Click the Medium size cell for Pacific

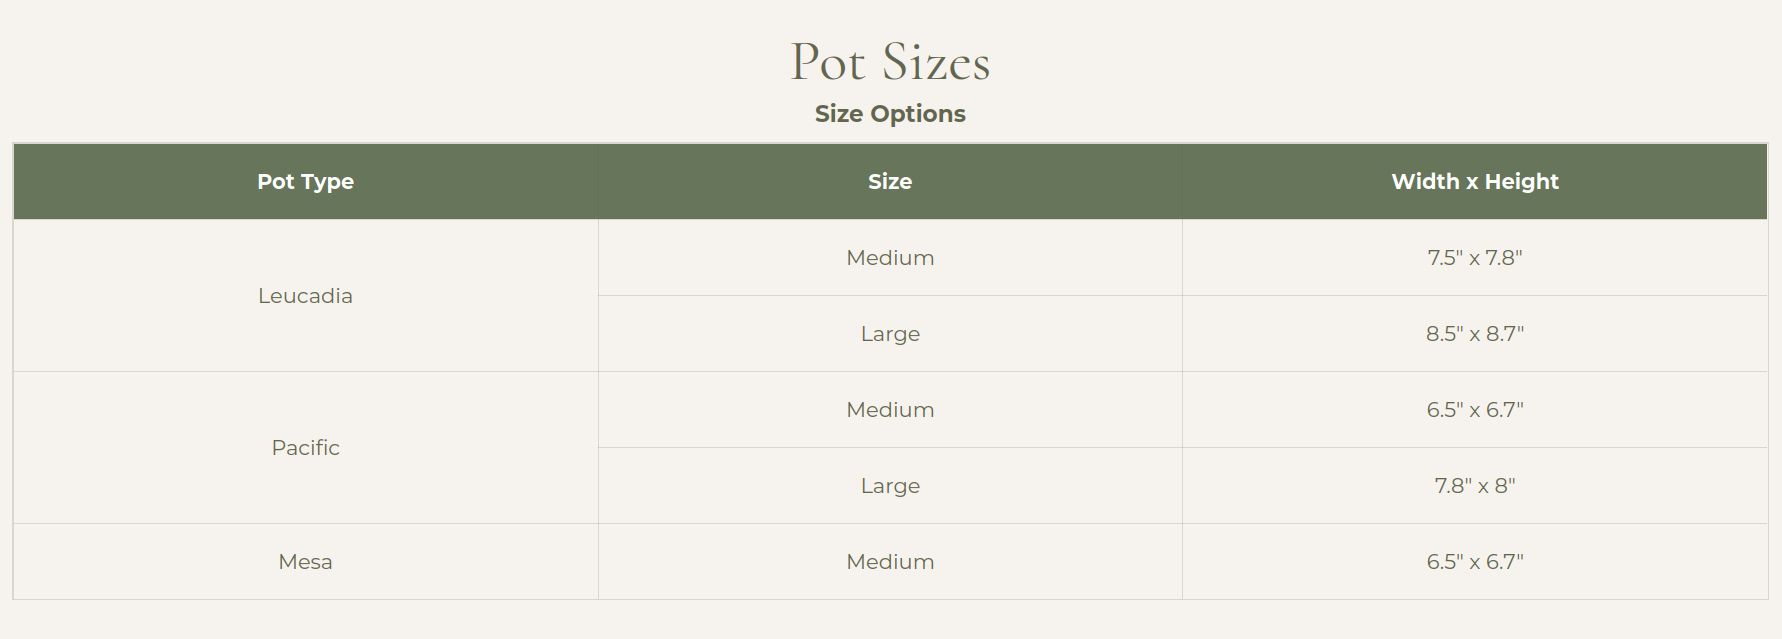[890, 410]
